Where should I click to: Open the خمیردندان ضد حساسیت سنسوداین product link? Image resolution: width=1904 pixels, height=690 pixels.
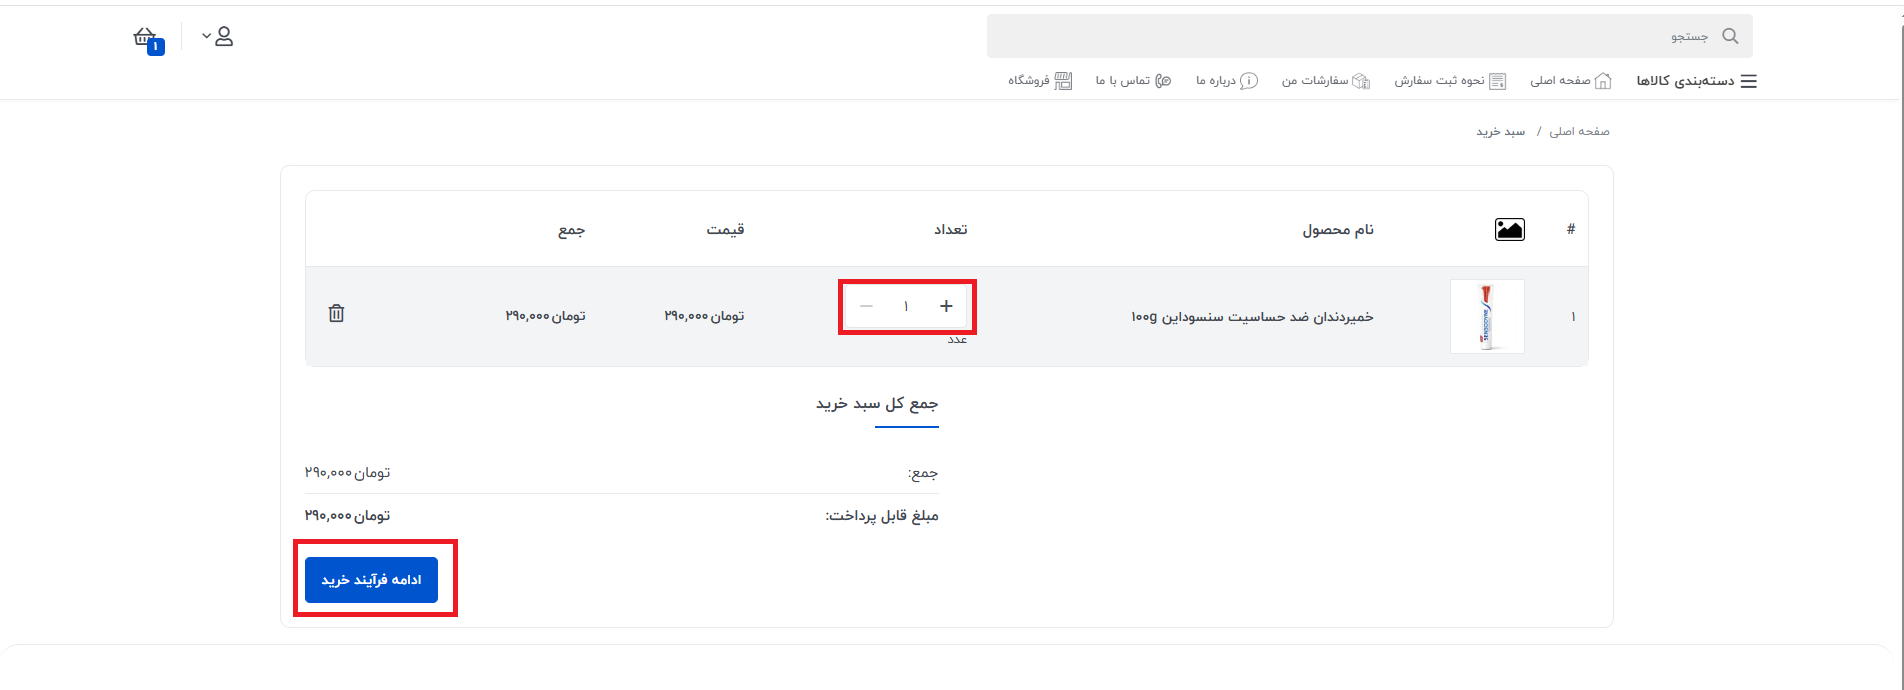pyautogui.click(x=1252, y=317)
